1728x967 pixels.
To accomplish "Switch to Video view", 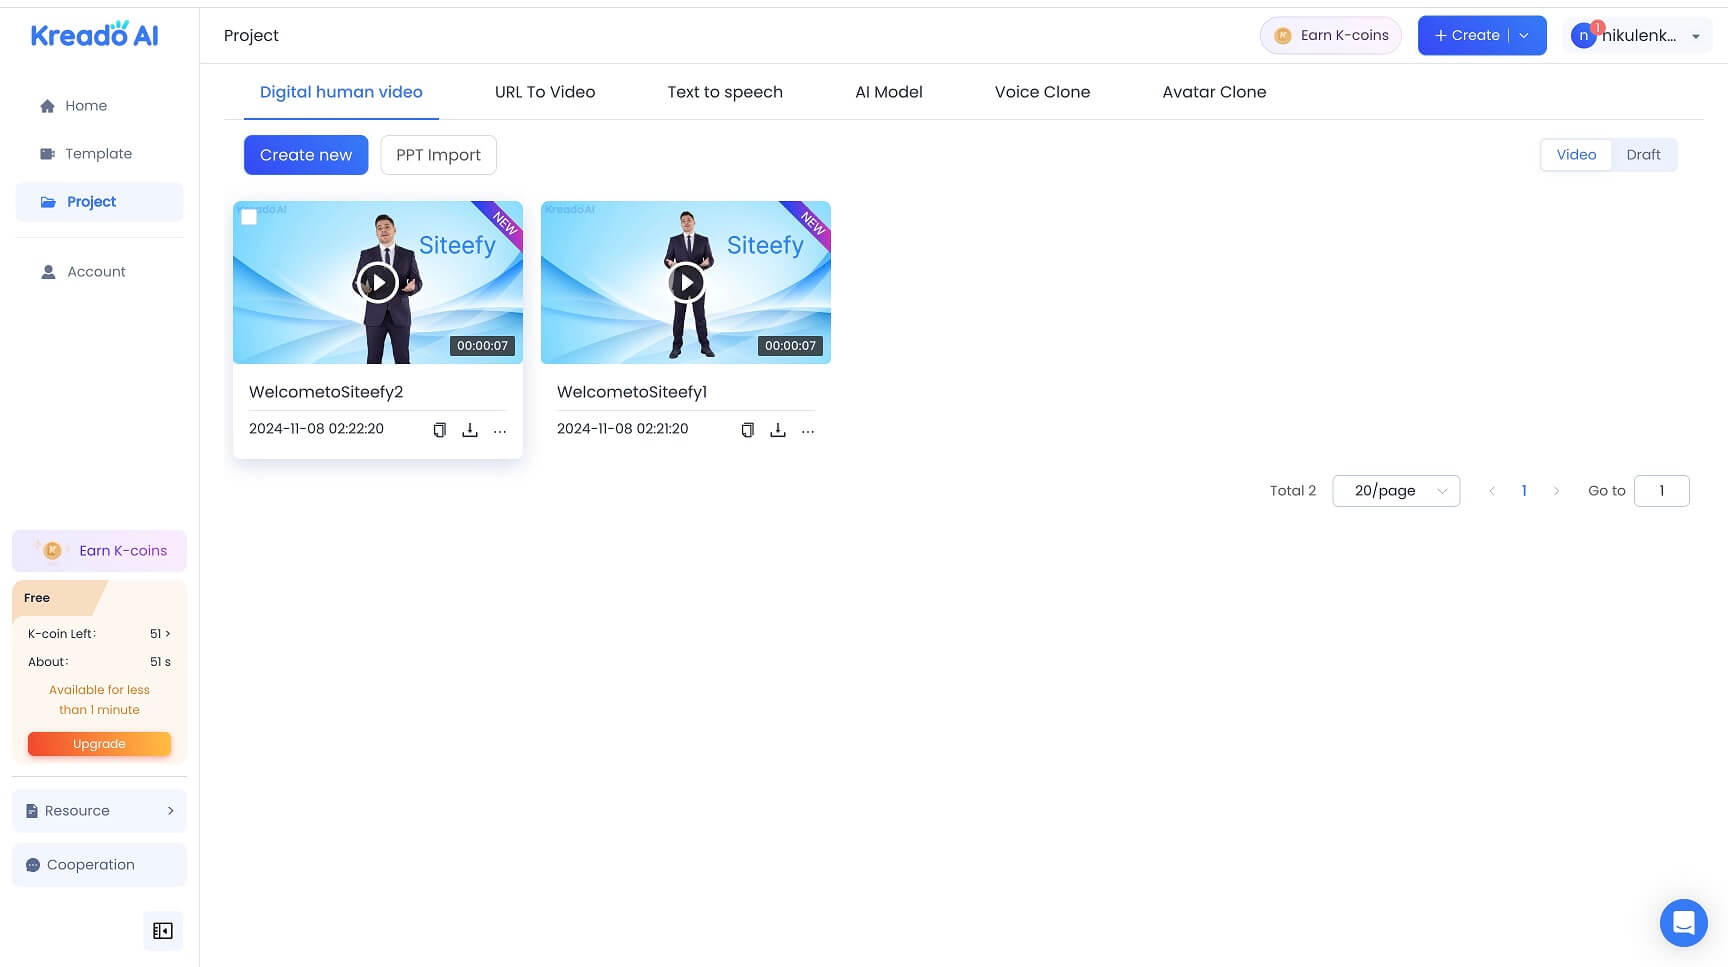I will [x=1576, y=155].
